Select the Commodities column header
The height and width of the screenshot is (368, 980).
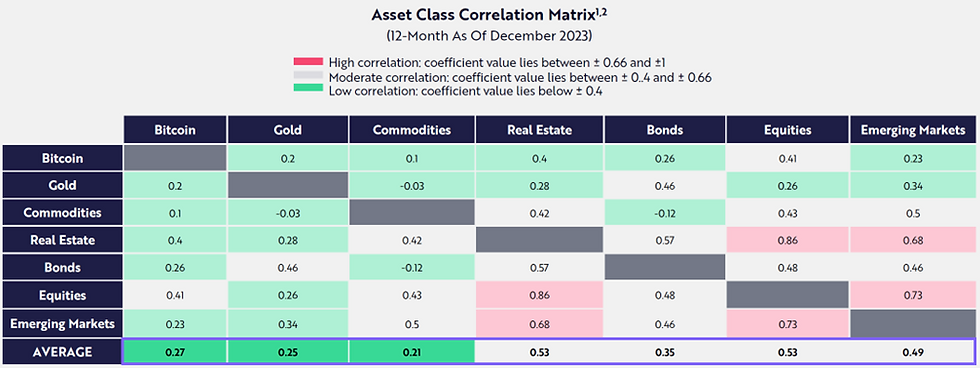(x=412, y=130)
